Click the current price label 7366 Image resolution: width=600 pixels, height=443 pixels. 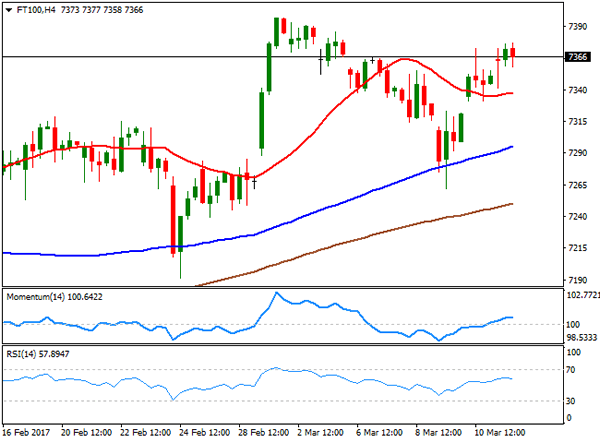[578, 57]
